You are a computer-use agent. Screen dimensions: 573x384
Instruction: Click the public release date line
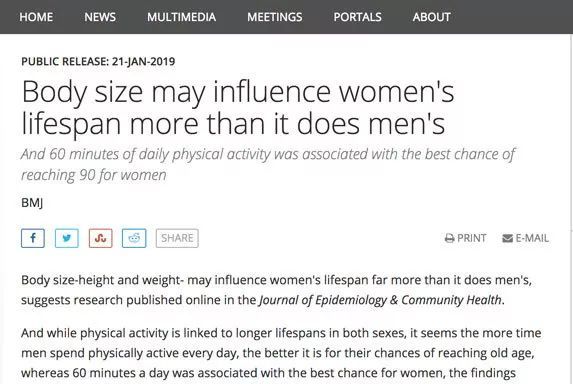click(98, 61)
